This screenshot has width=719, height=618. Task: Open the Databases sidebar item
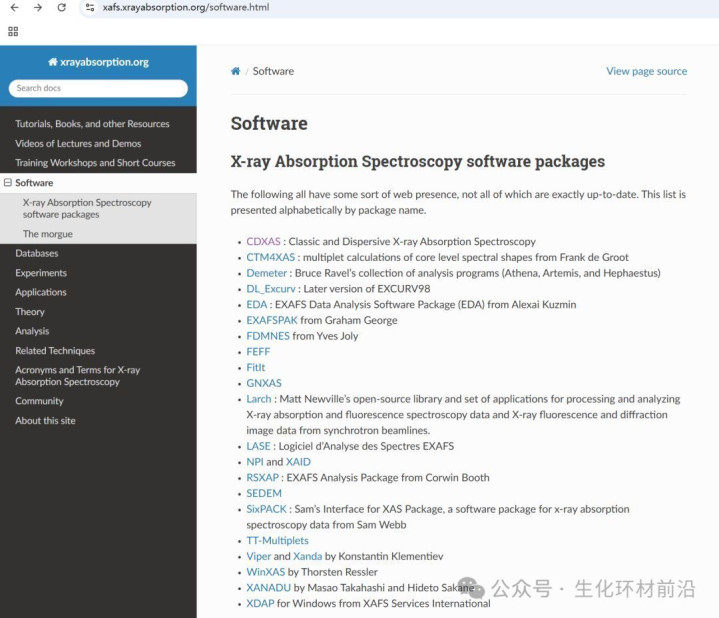point(37,253)
